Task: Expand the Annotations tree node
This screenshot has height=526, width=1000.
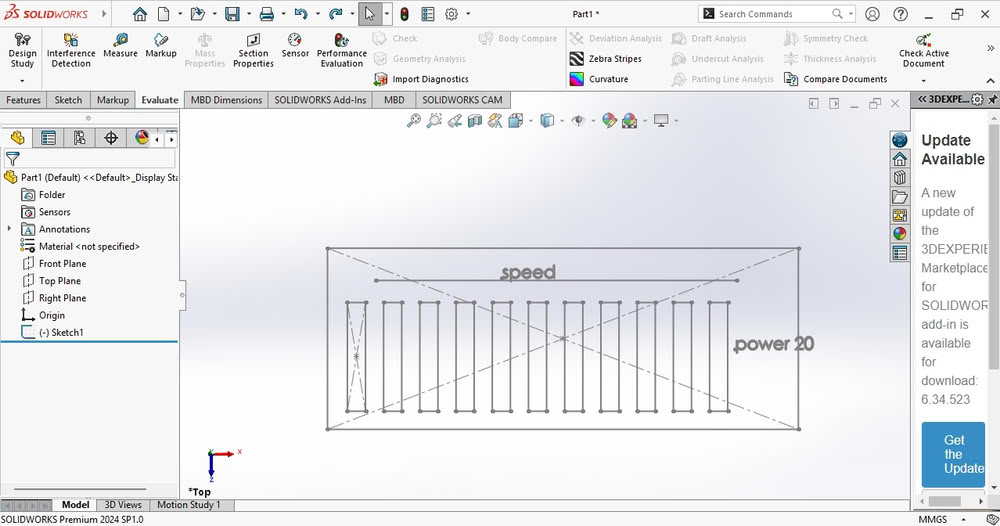Action: tap(9, 228)
